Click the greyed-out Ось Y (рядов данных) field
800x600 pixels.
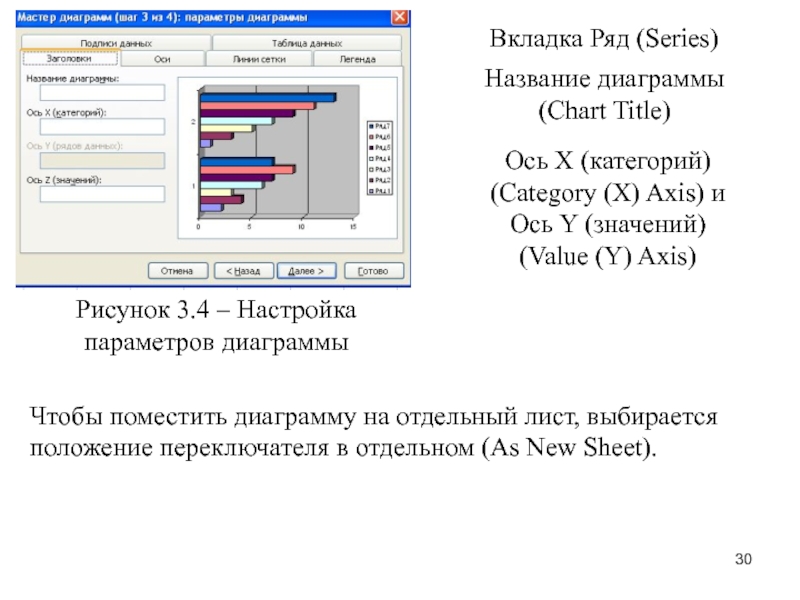pos(101,160)
